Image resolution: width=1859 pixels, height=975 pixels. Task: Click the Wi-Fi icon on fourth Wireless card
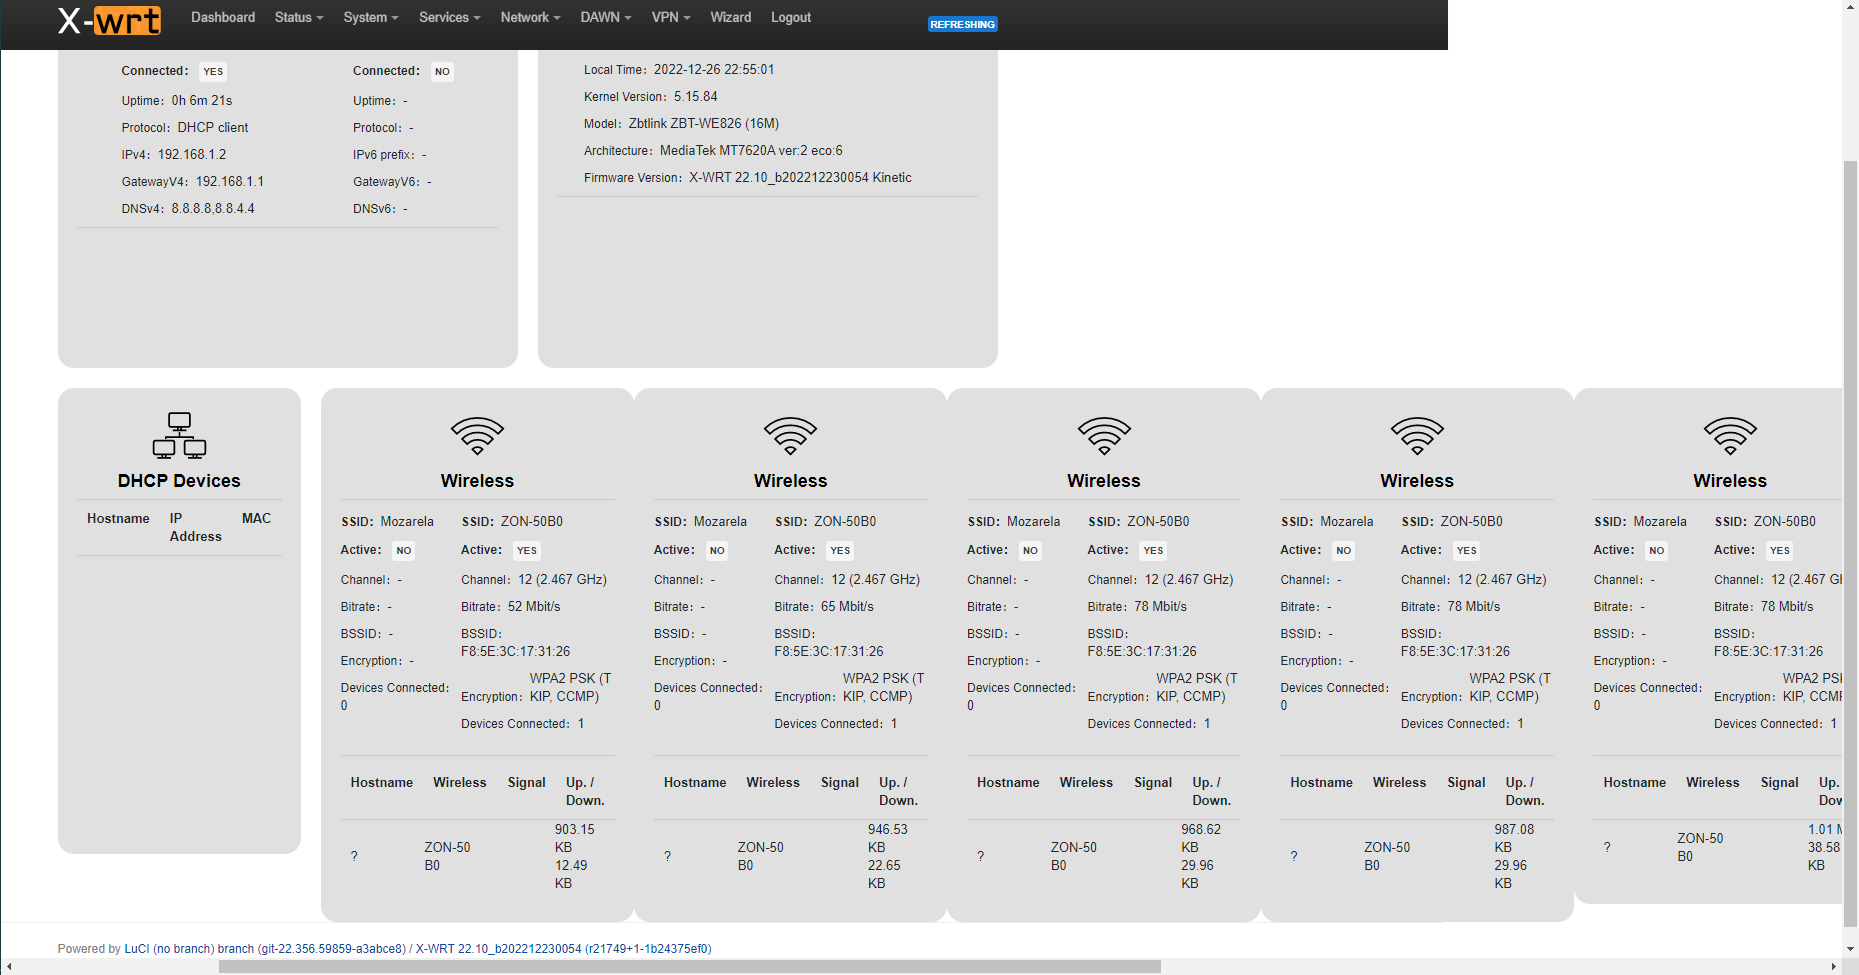click(x=1417, y=435)
